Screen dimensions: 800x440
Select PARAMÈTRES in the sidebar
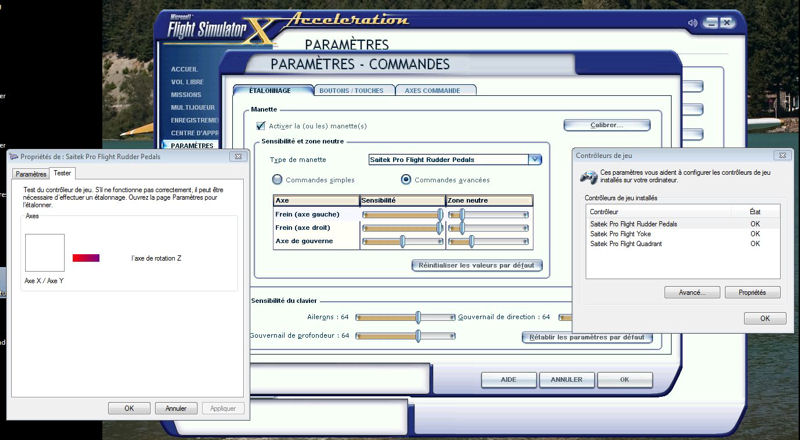[x=192, y=145]
